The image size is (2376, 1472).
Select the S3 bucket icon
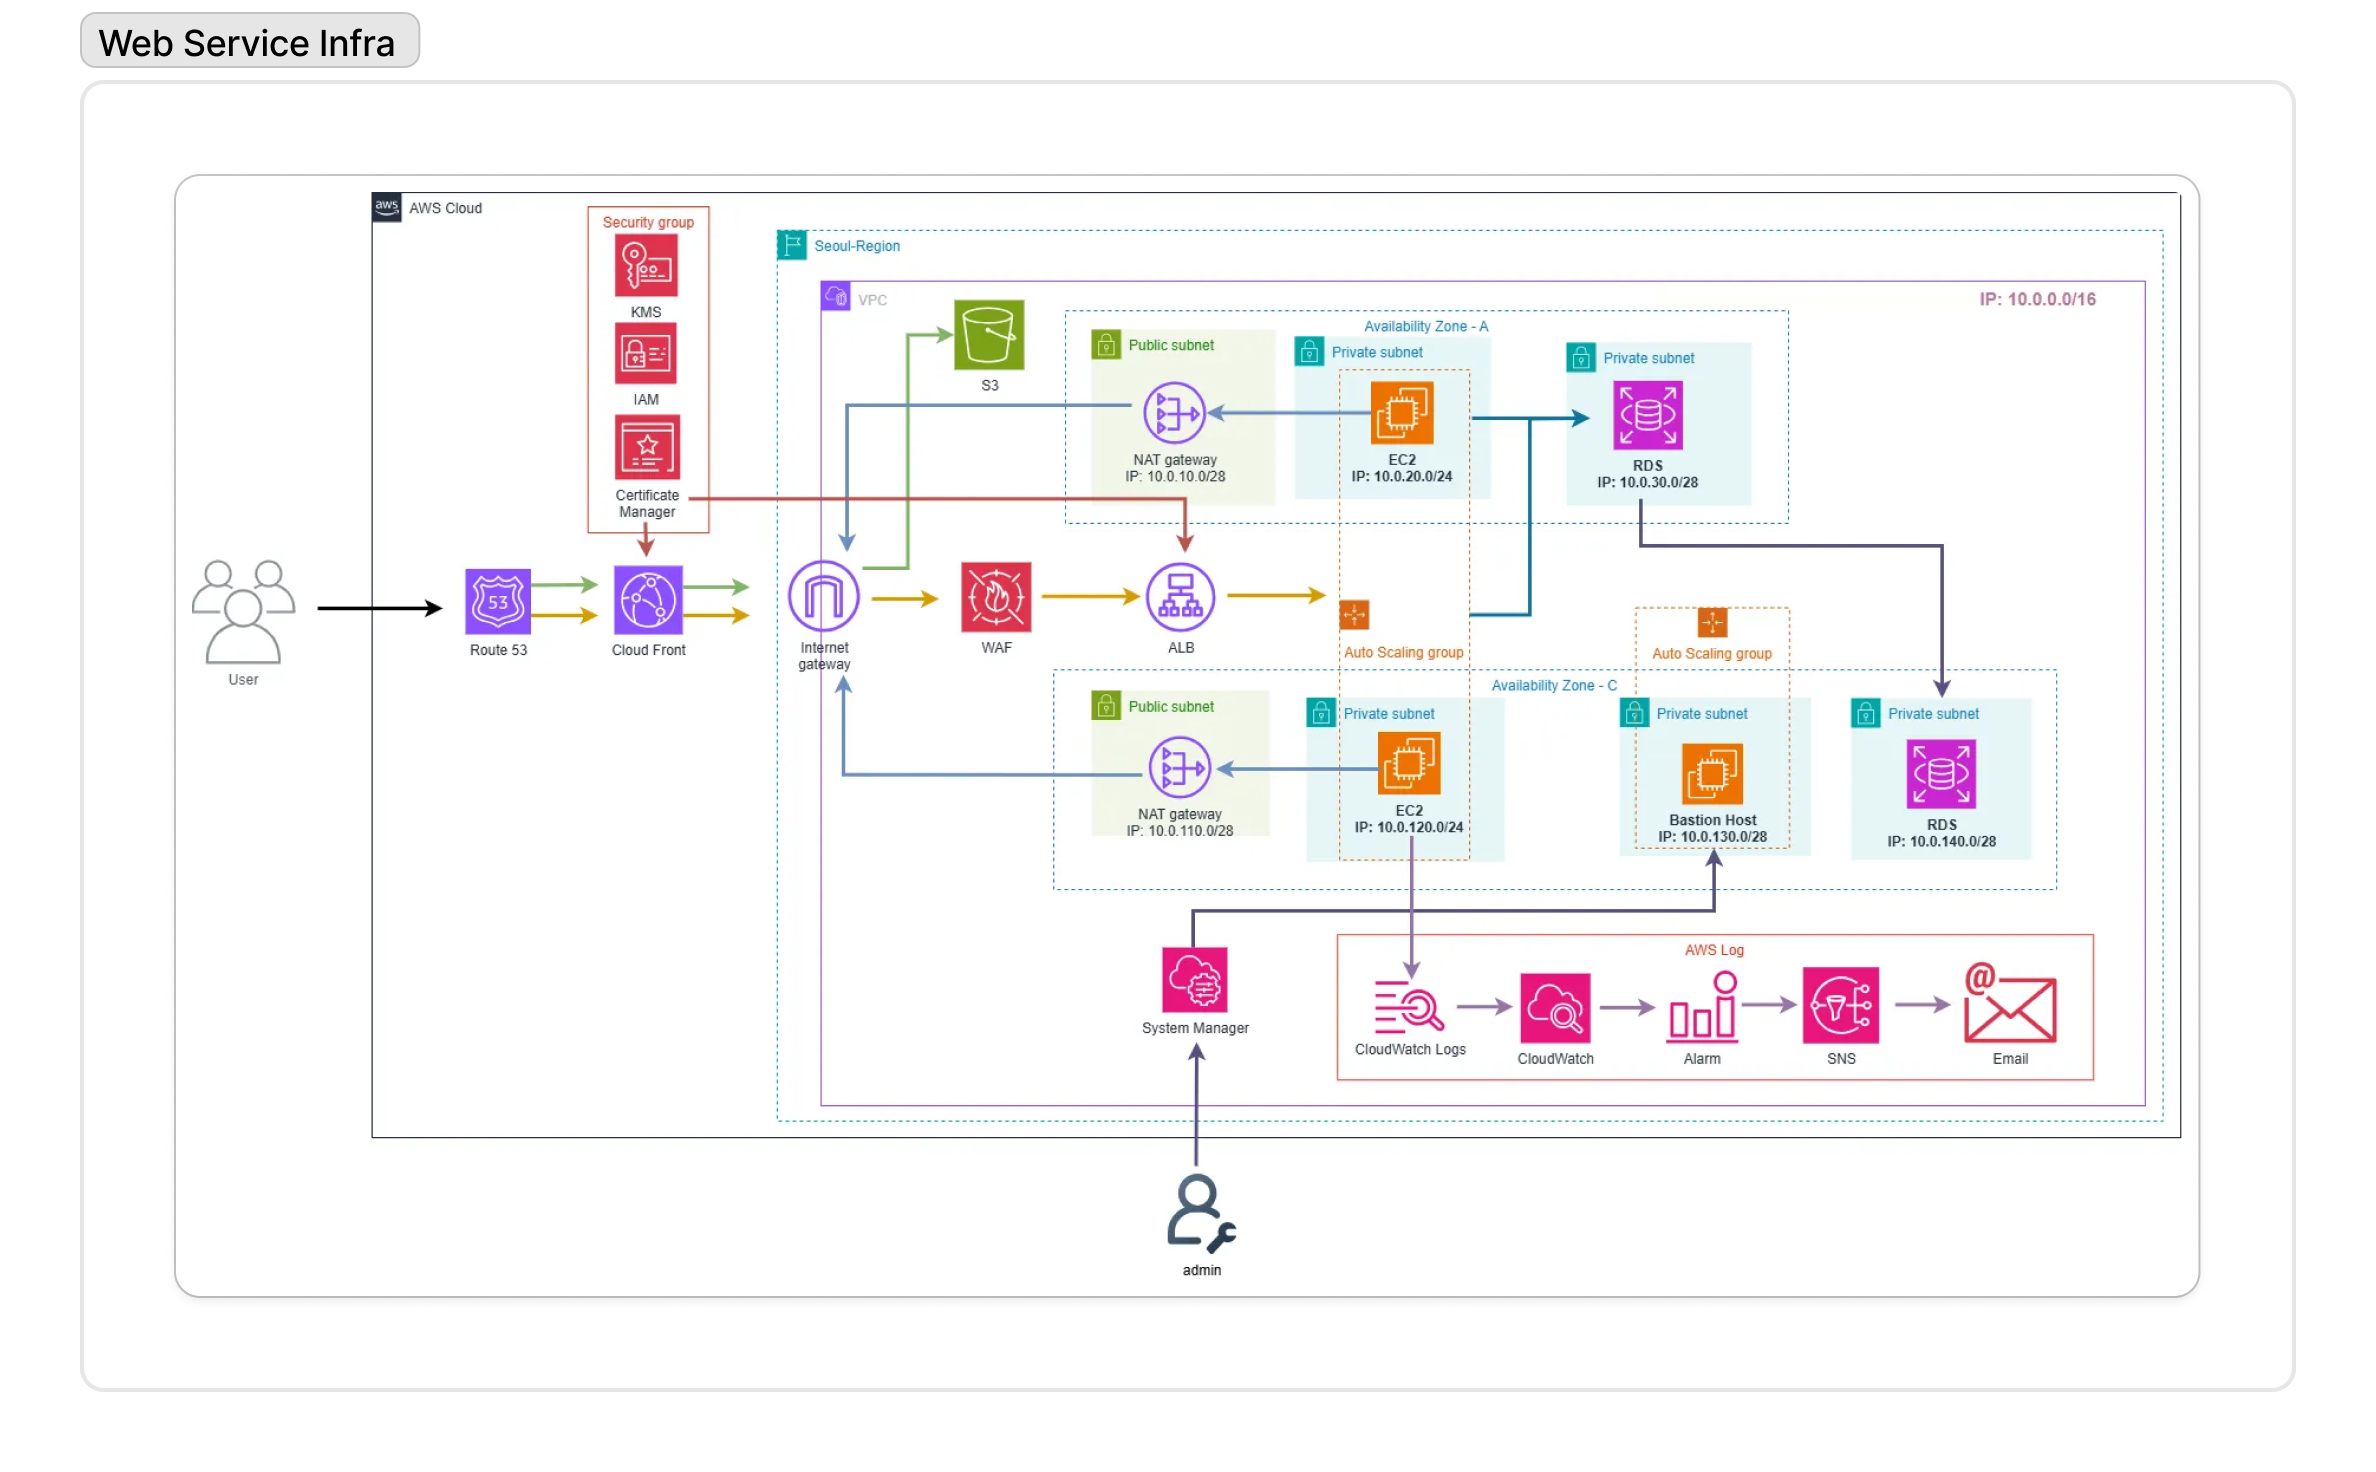(989, 335)
